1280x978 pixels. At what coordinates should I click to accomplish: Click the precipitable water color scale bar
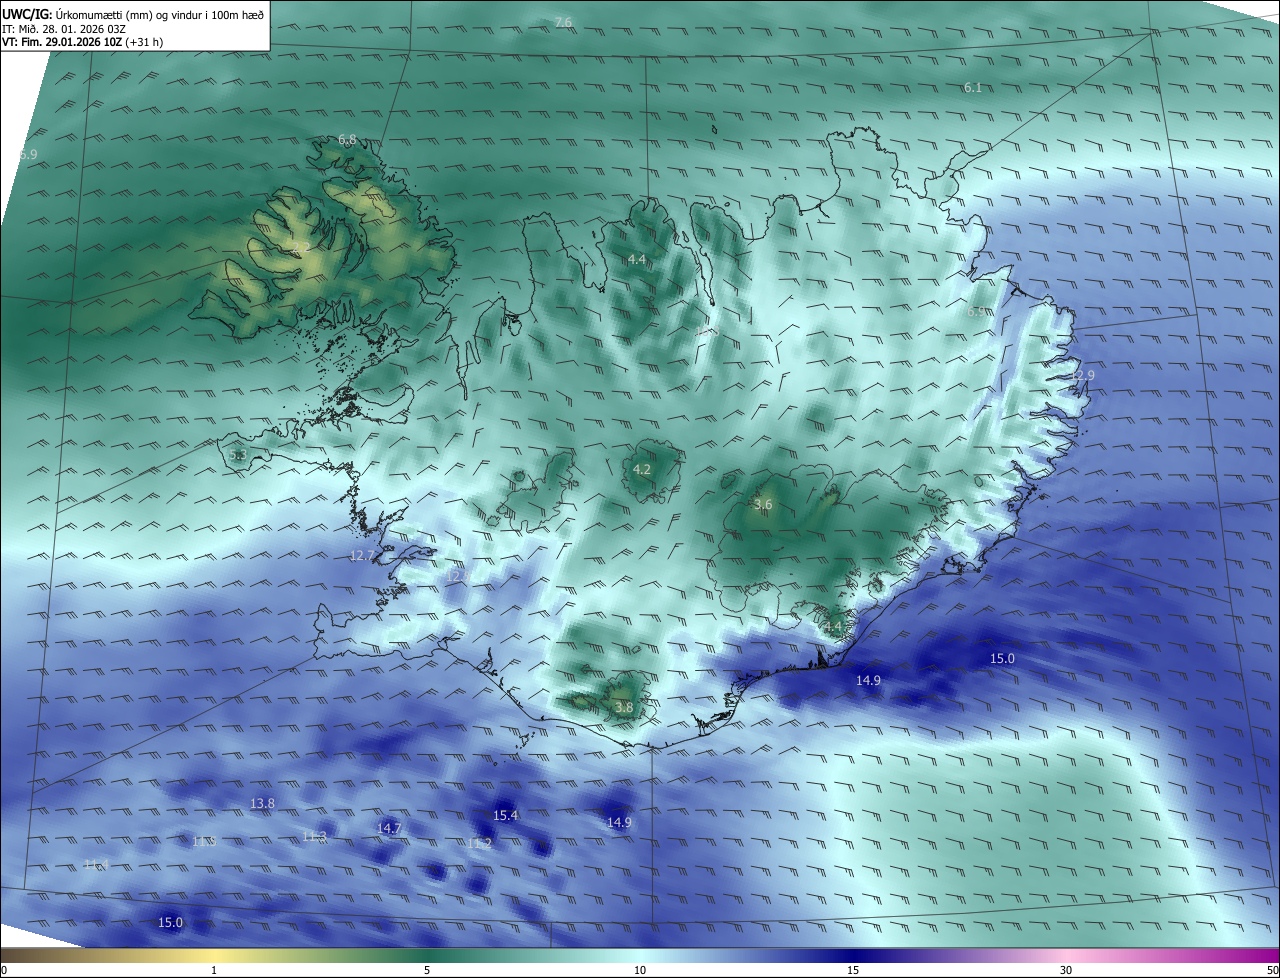[640, 955]
